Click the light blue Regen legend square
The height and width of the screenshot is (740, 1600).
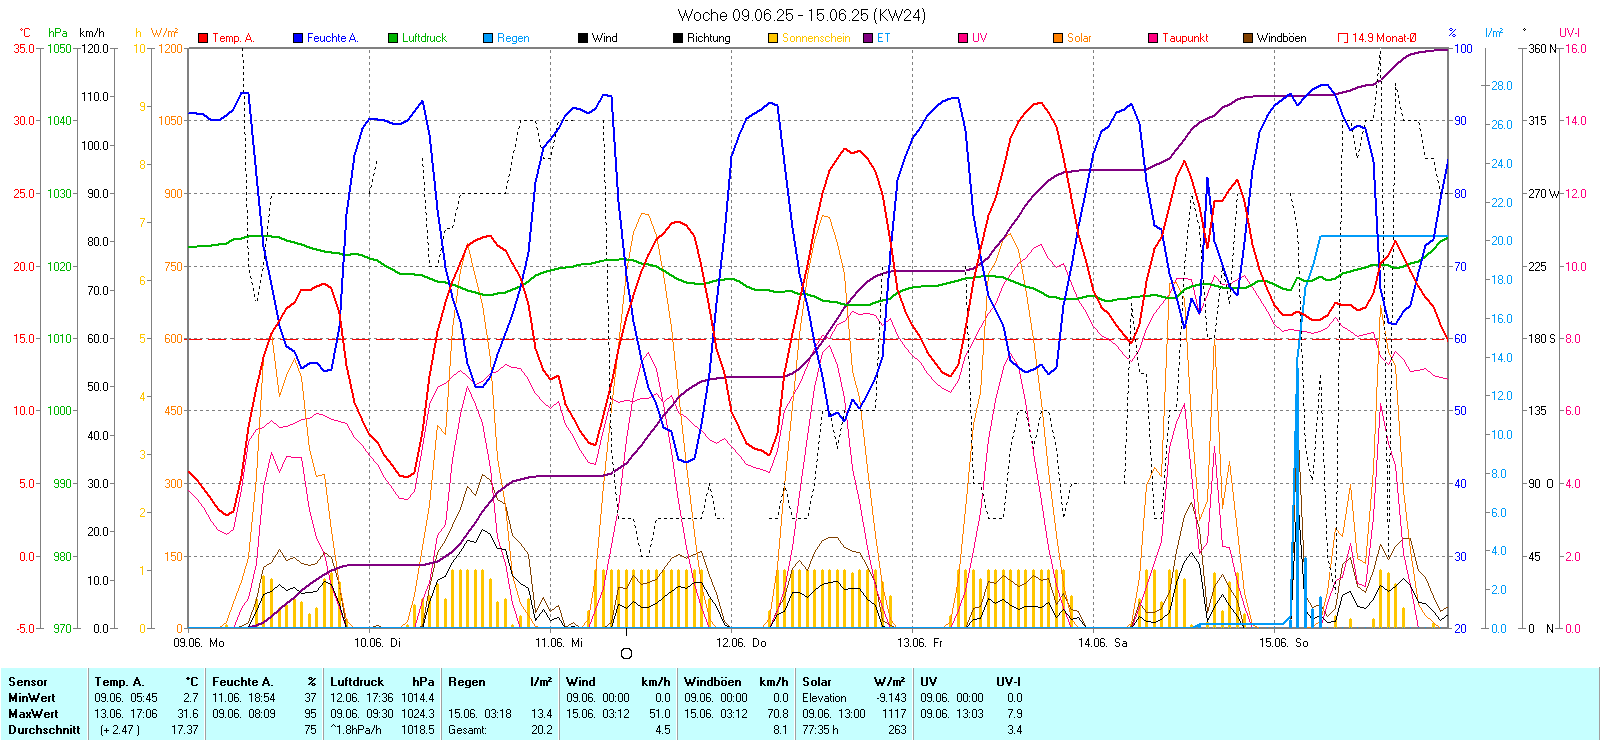click(x=488, y=38)
